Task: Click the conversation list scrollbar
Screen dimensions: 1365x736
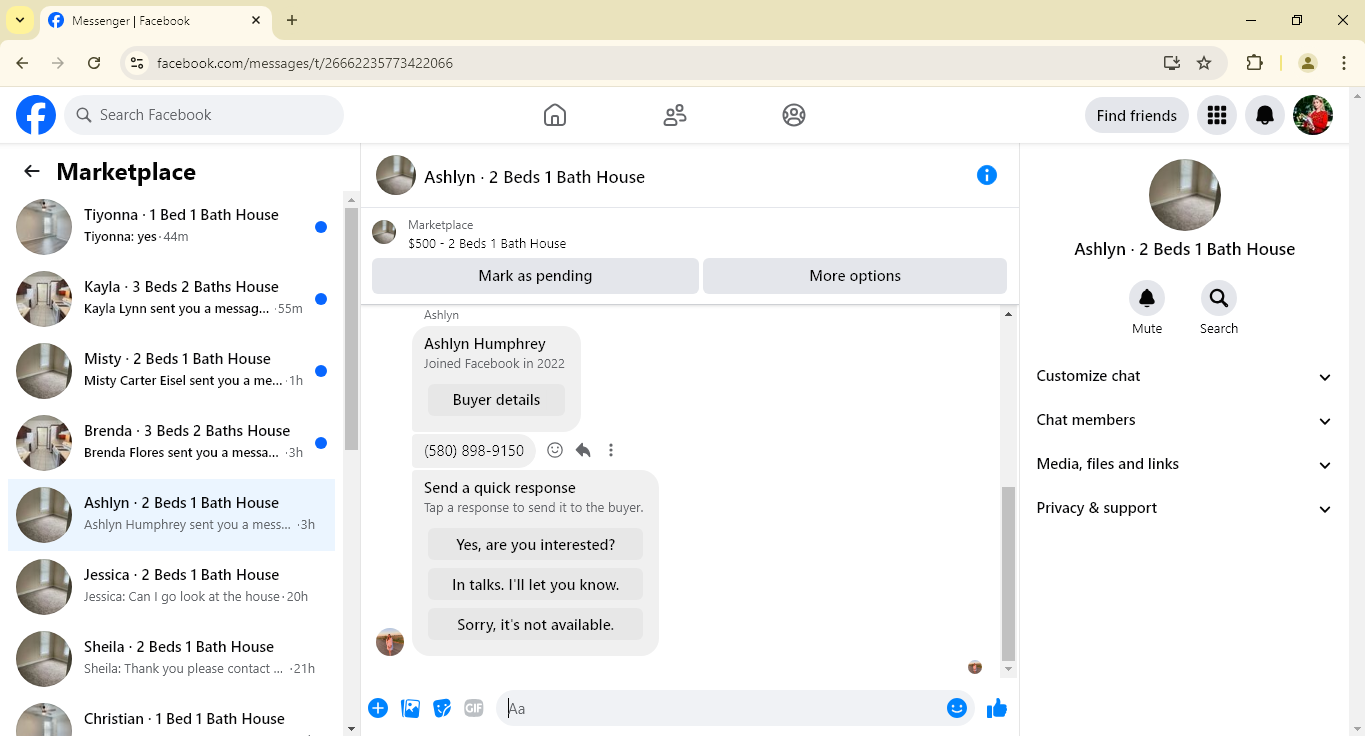Action: [351, 328]
